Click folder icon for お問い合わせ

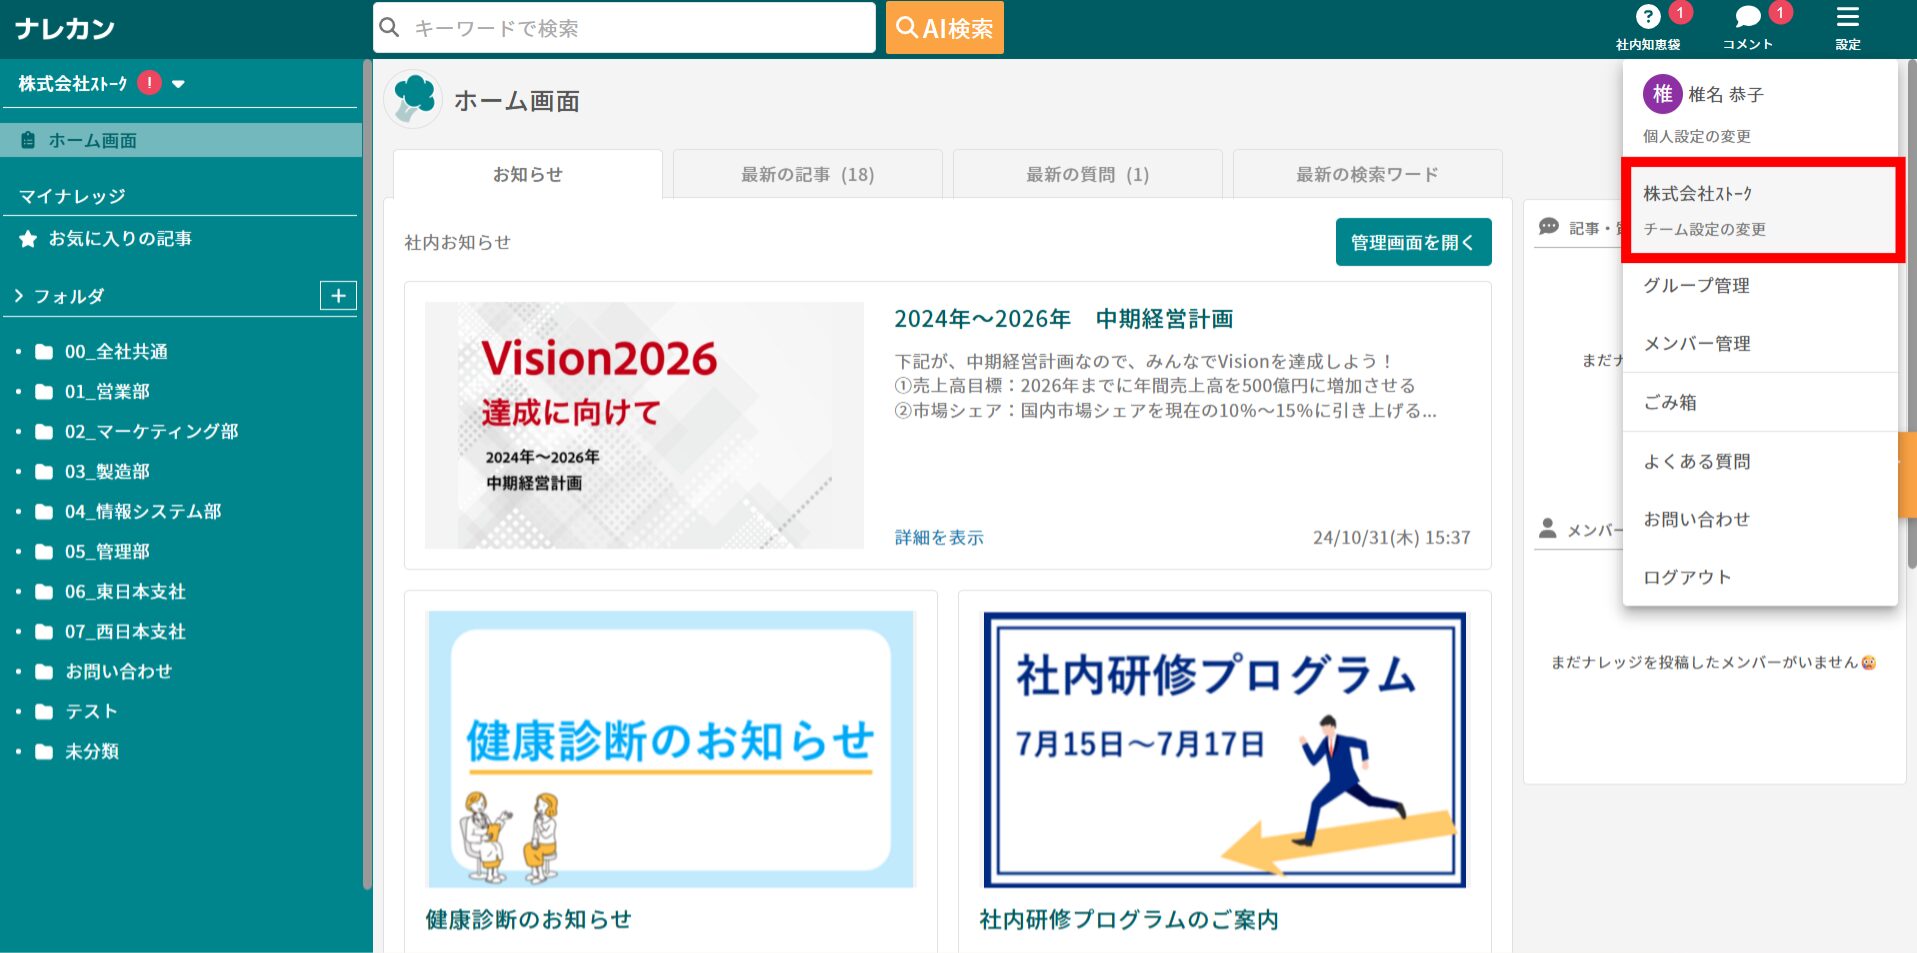(x=44, y=672)
